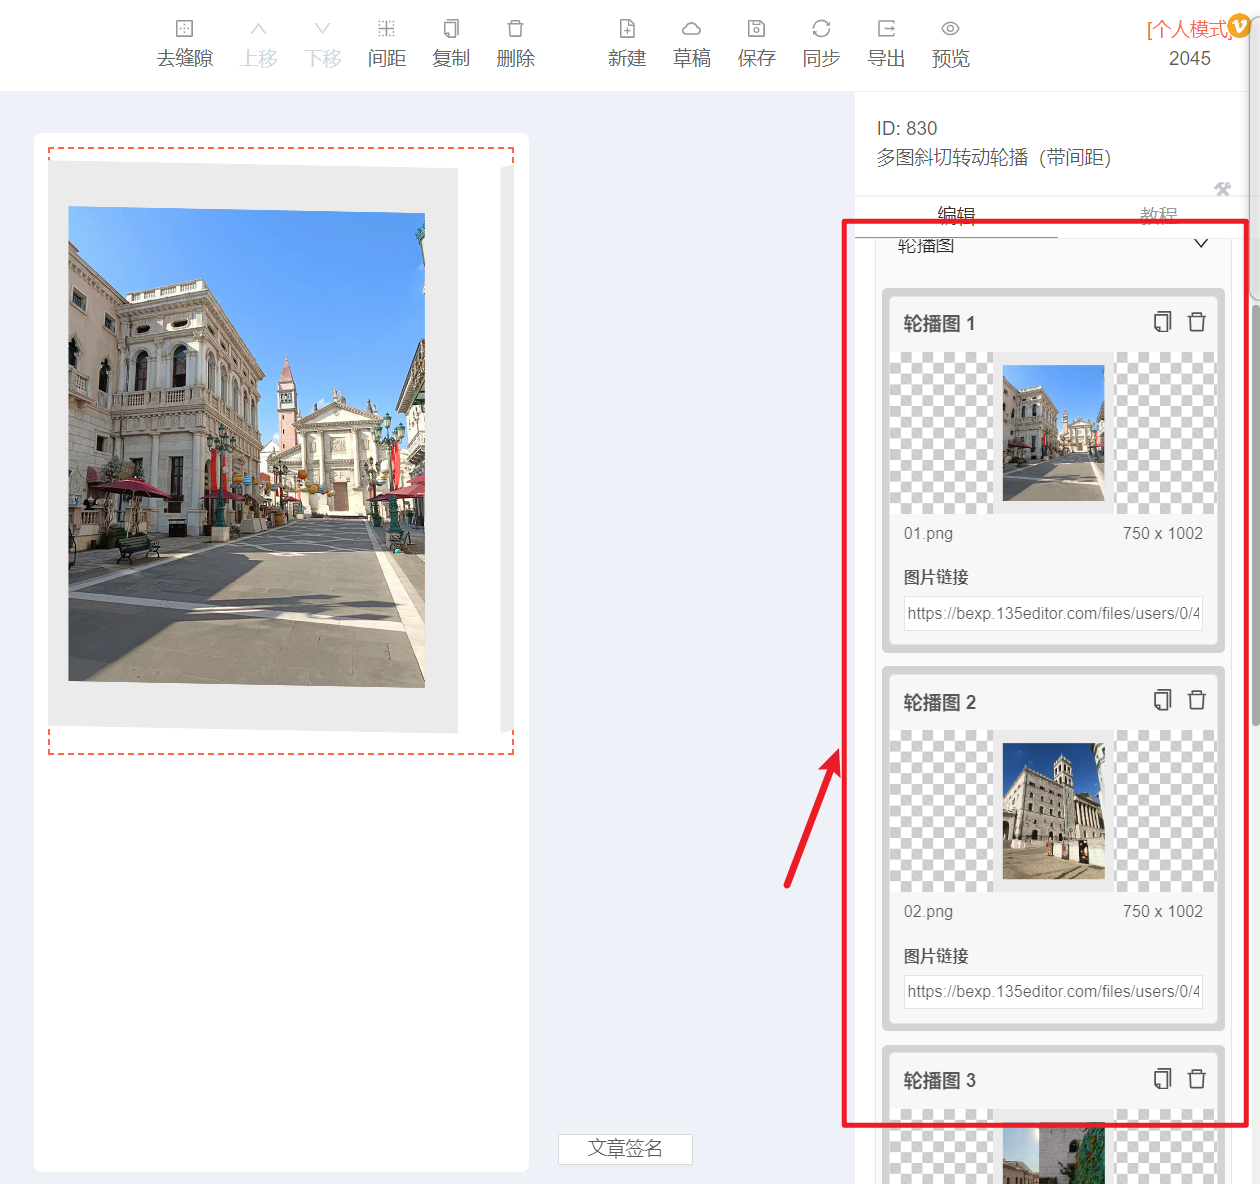
Task: Click the 02.png file name
Action: (928, 911)
